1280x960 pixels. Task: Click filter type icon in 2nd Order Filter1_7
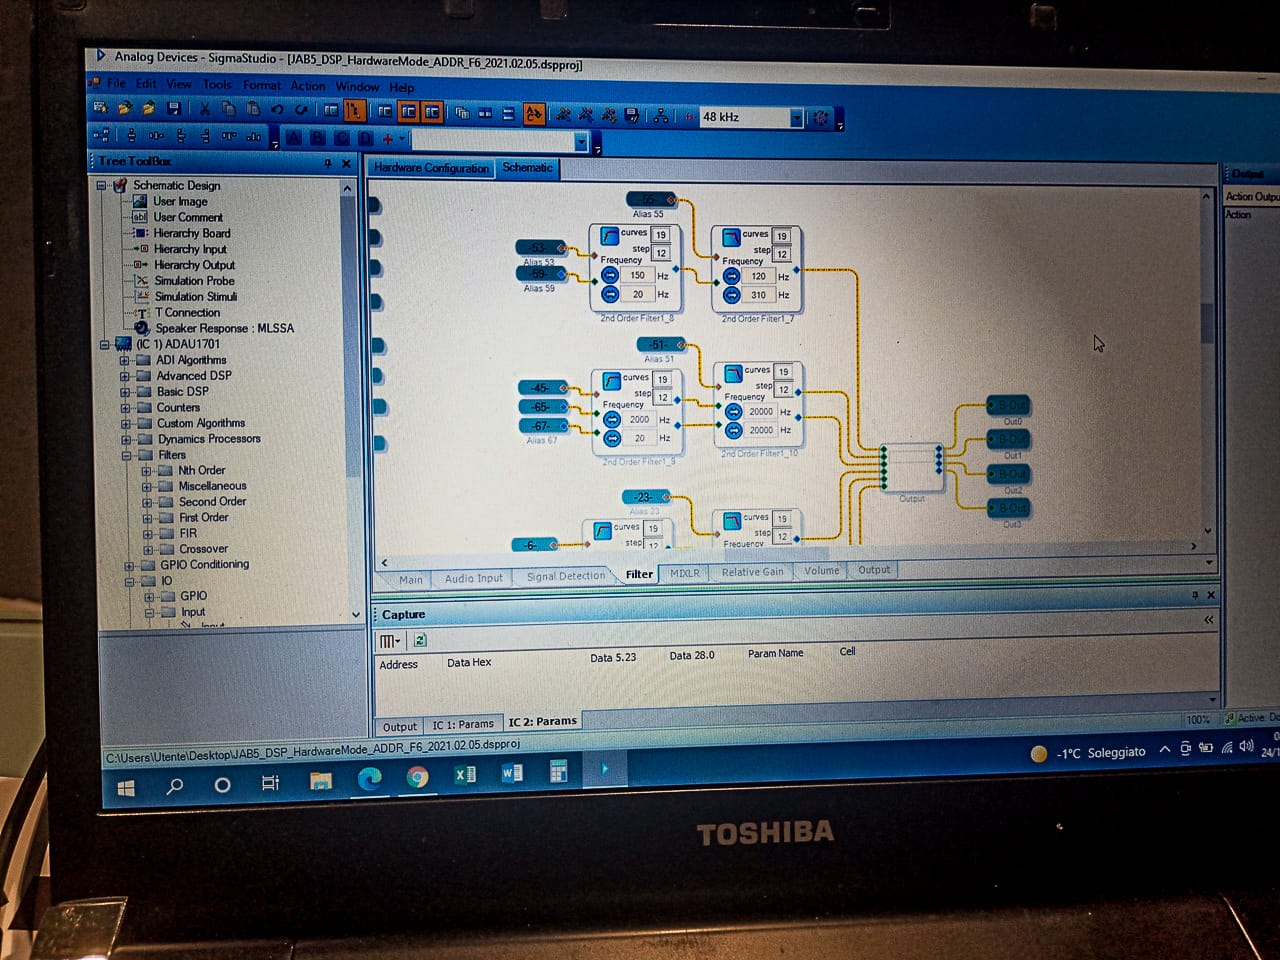[731, 236]
